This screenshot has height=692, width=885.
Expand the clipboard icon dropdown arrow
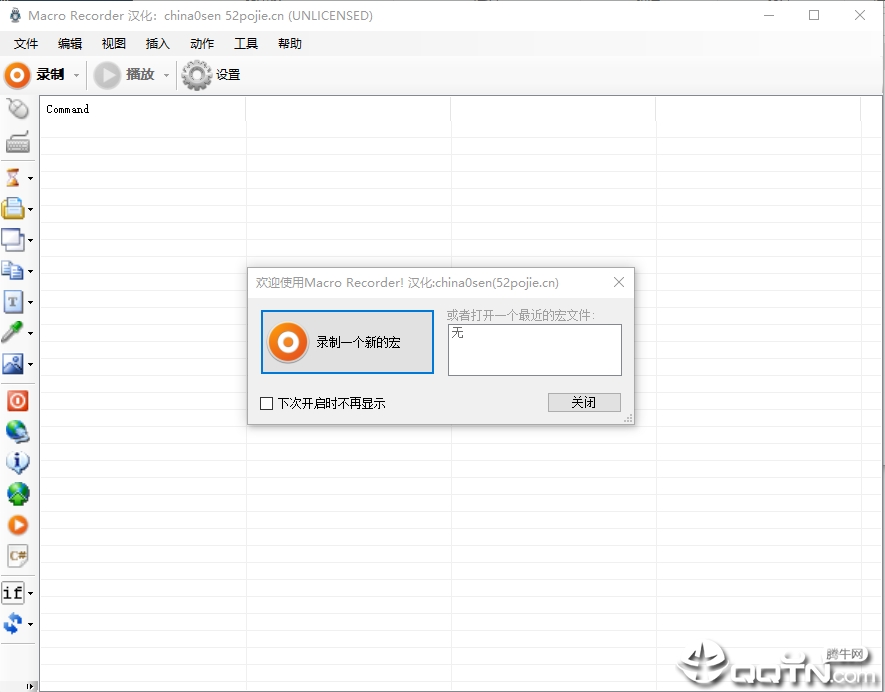pos(30,209)
